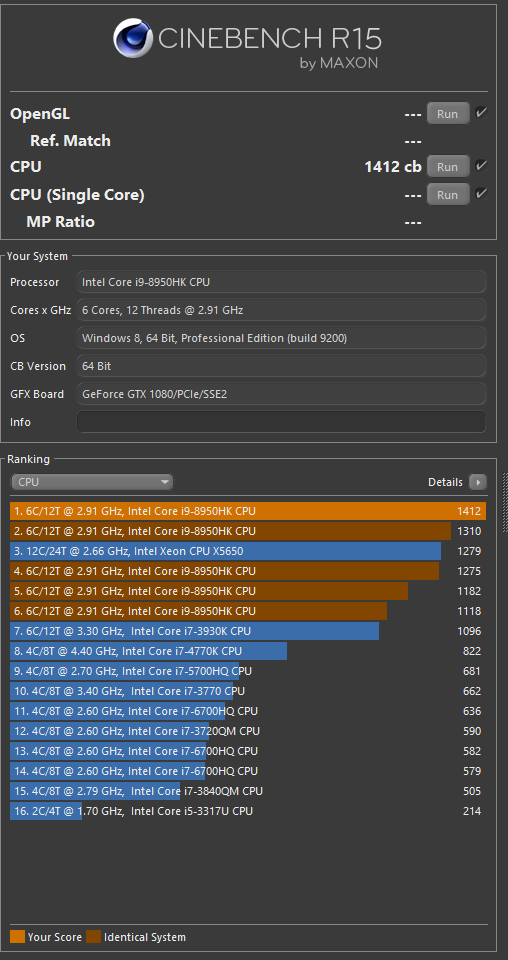
Task: Select ranking entry 13 scoring 582
Action: pyautogui.click(x=248, y=751)
